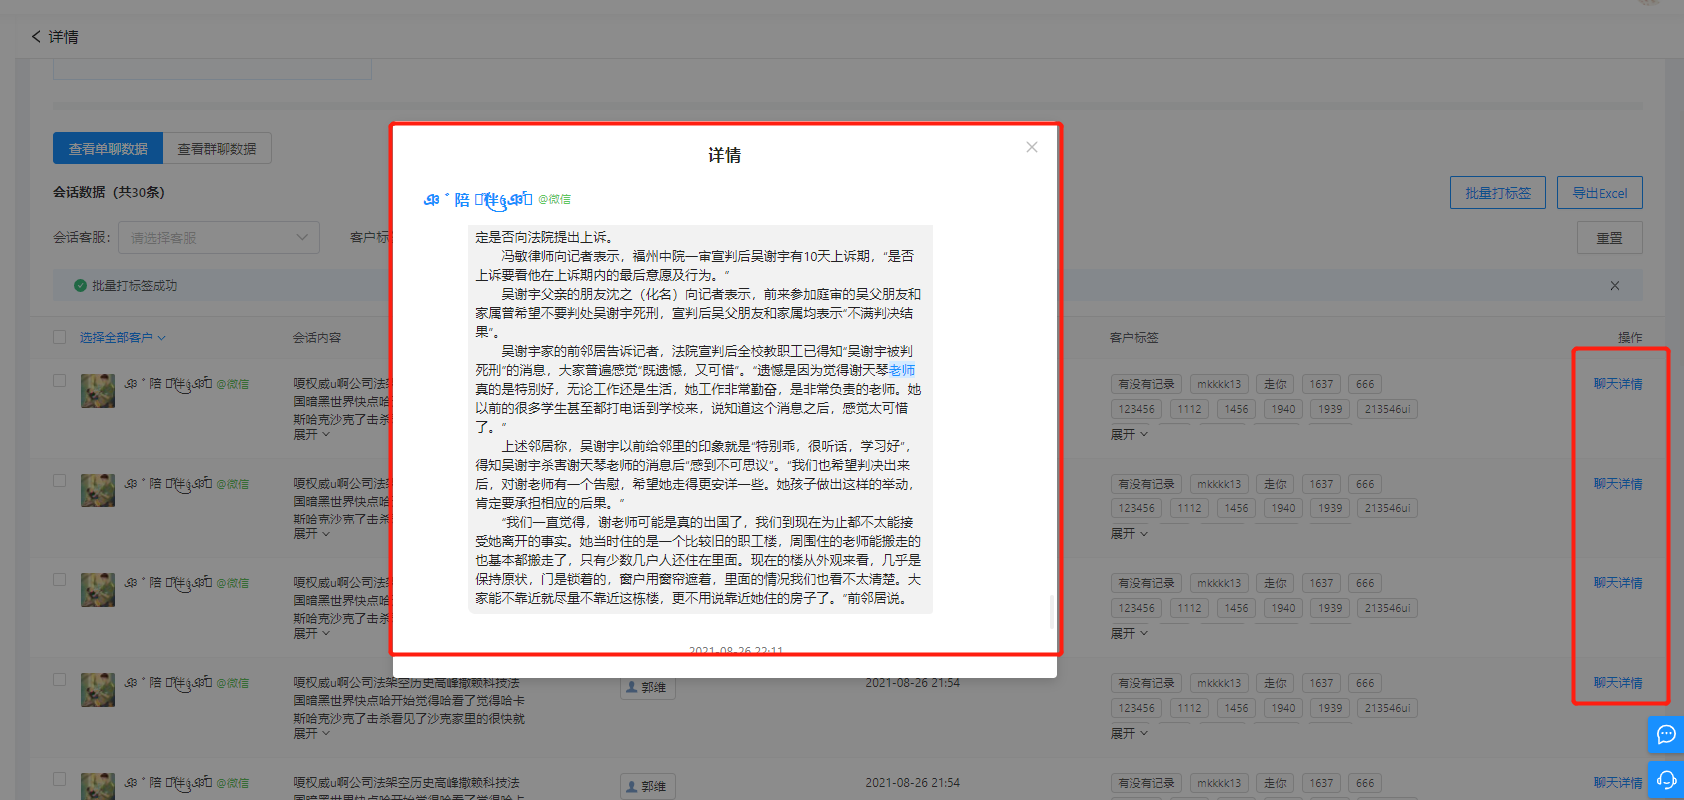Expand second row's conversation content 展开
The image size is (1684, 800).
[x=311, y=534]
